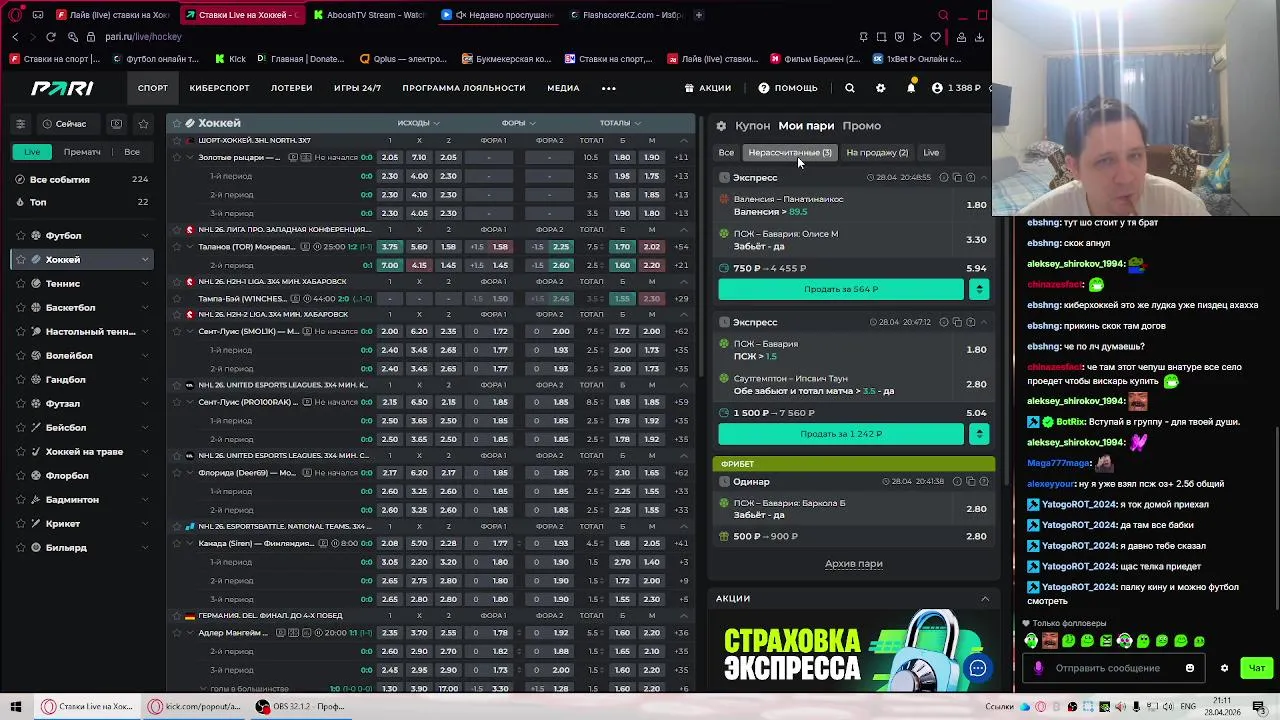Click the second Экспресс bet copy icon
Screen dimensions: 1280x720
point(957,322)
